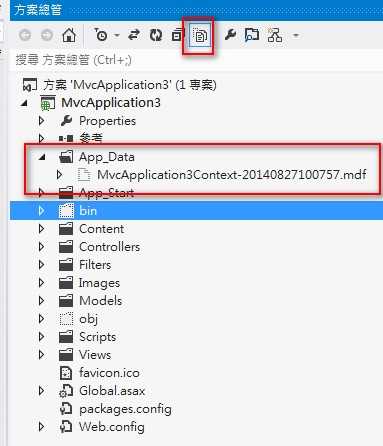Collapse the MvcApplication3 project node
Image resolution: width=383 pixels, height=446 pixels.
coord(24,103)
